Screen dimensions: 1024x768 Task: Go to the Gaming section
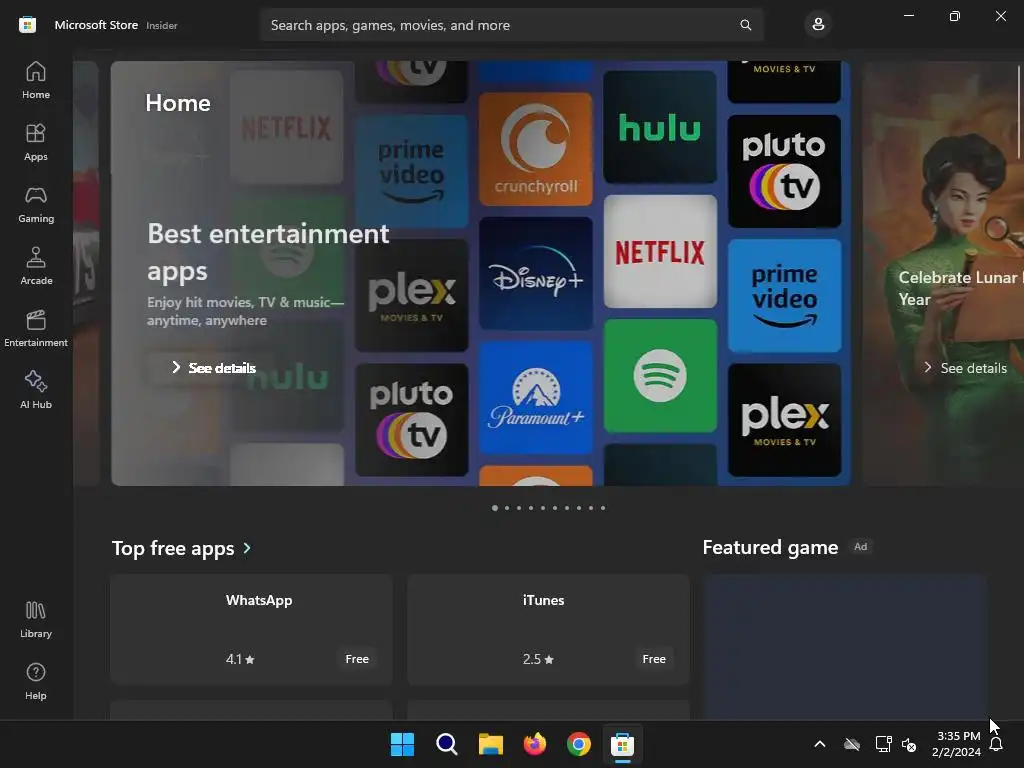coord(36,204)
